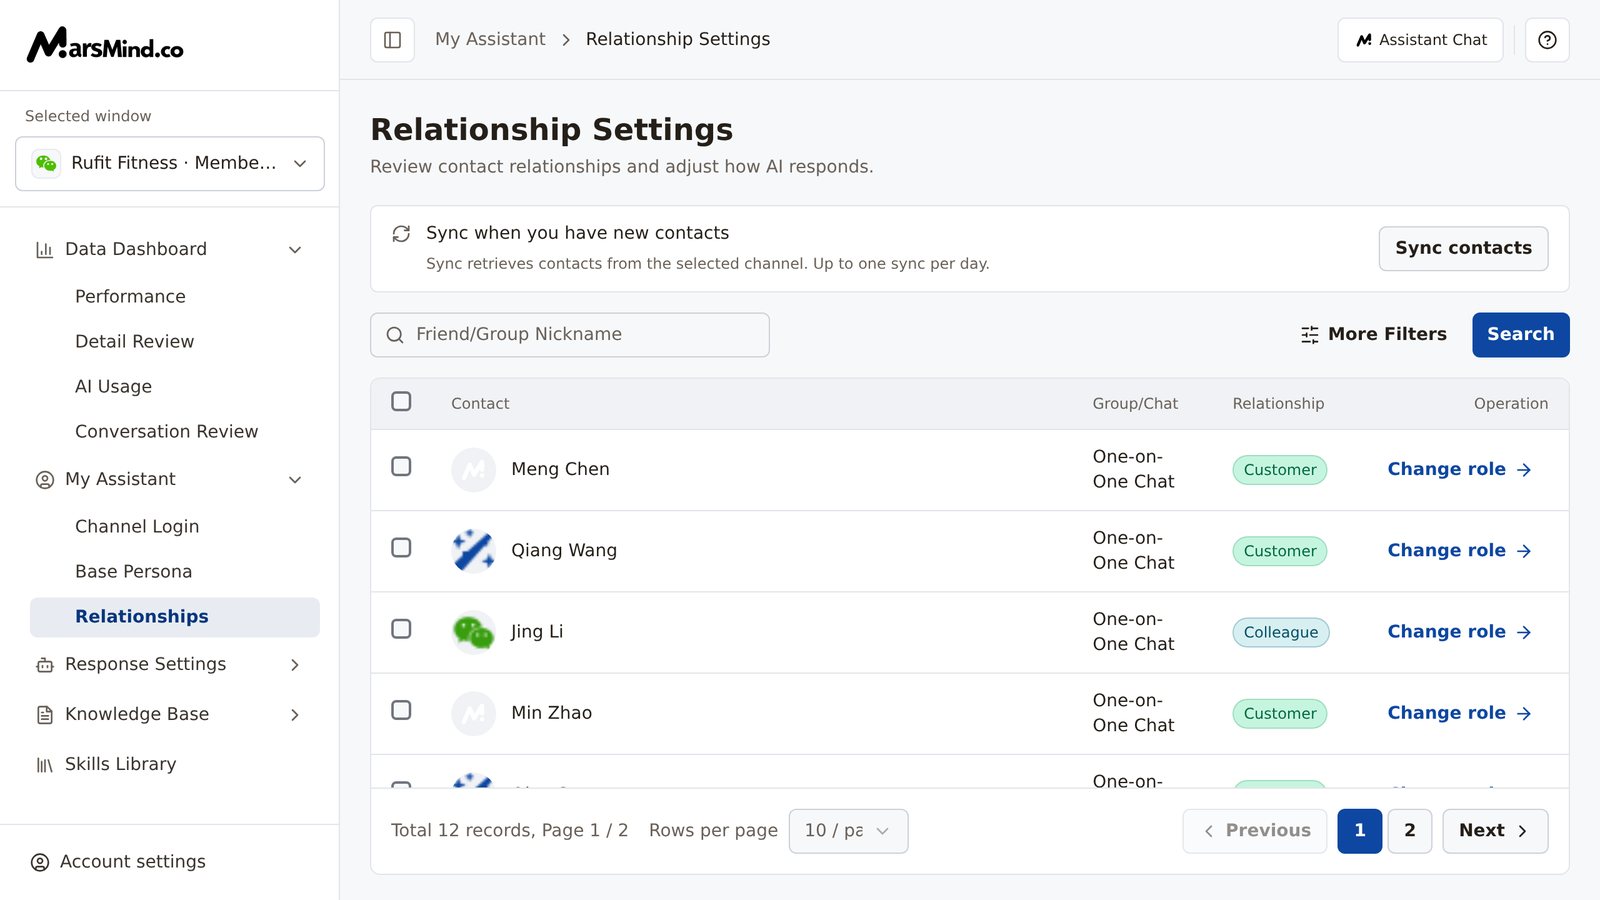Open the help question mark icon
Screen dimensions: 1600x900
click(1547, 40)
